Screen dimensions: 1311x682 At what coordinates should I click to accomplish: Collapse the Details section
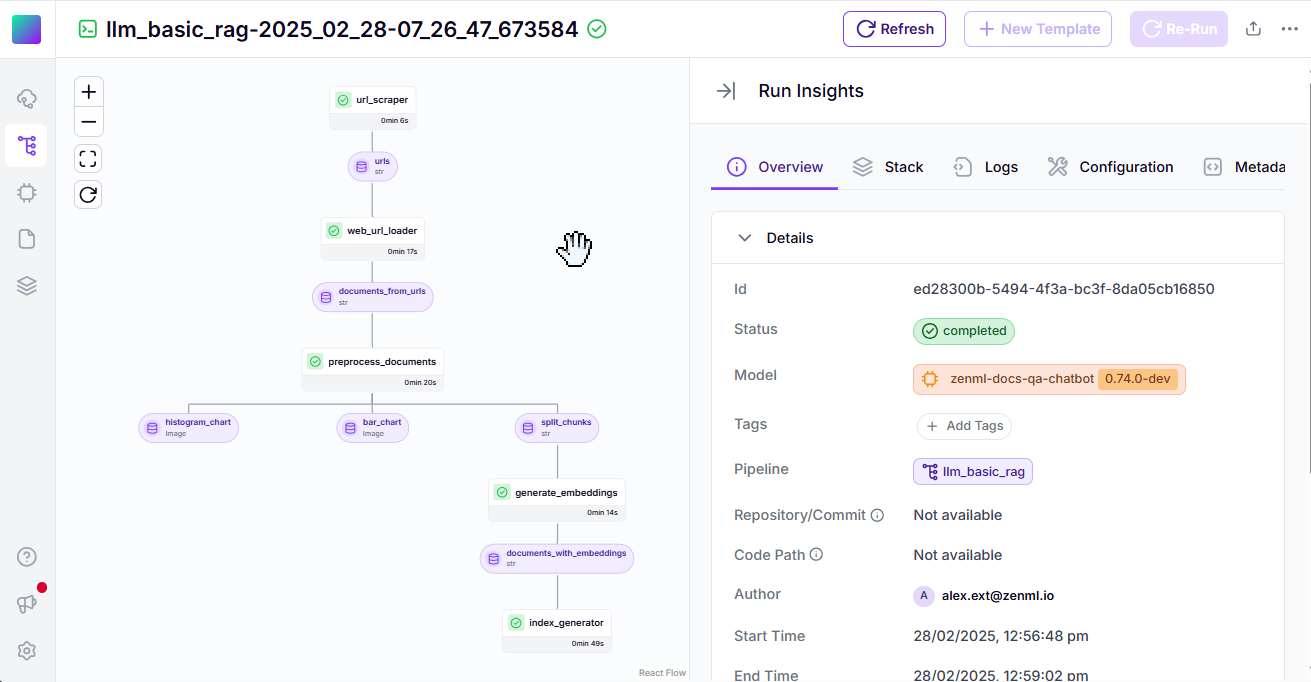[x=744, y=238]
